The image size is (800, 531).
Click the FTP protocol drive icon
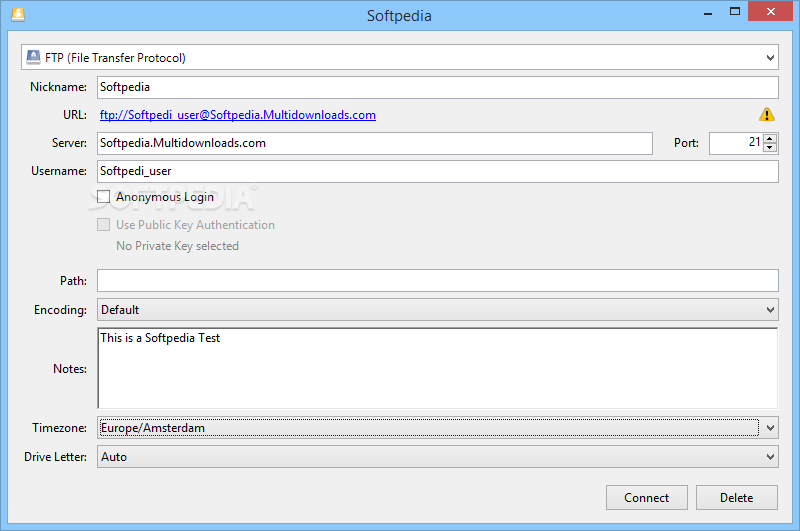pyautogui.click(x=33, y=57)
